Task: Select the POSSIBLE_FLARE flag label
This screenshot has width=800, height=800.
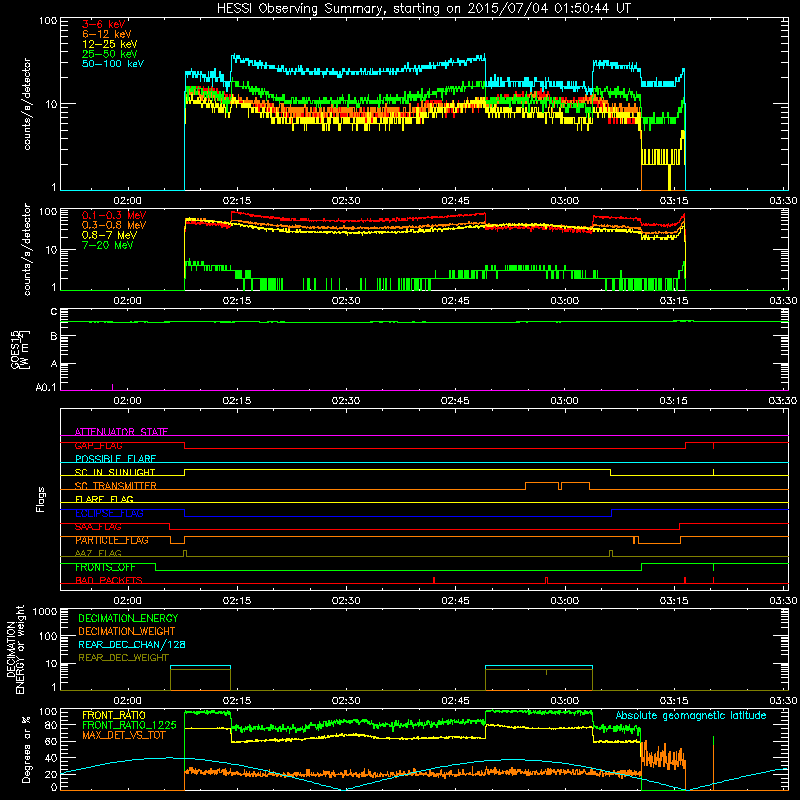Action: click(115, 459)
